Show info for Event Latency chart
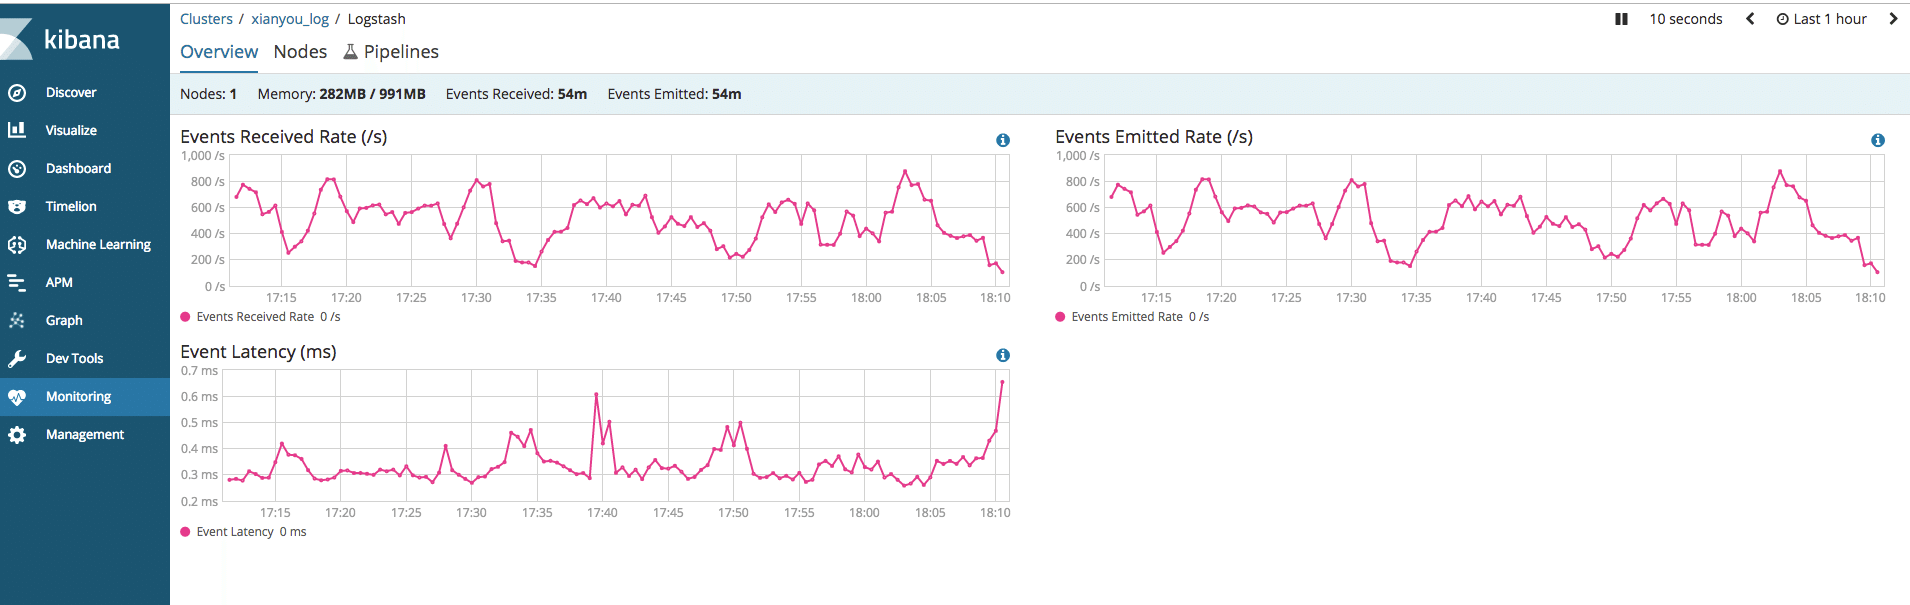Image resolution: width=1910 pixels, height=605 pixels. [x=1003, y=355]
